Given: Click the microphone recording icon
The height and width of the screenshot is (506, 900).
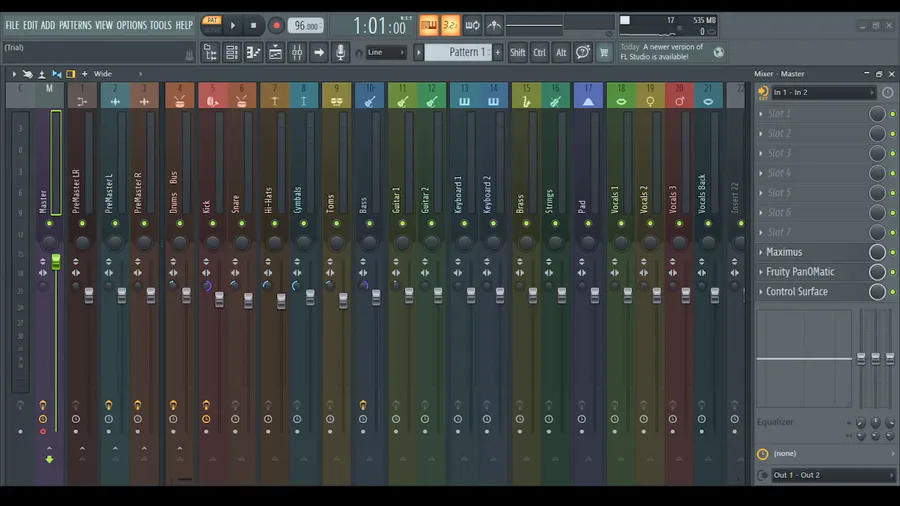Looking at the screenshot, I should coord(341,53).
